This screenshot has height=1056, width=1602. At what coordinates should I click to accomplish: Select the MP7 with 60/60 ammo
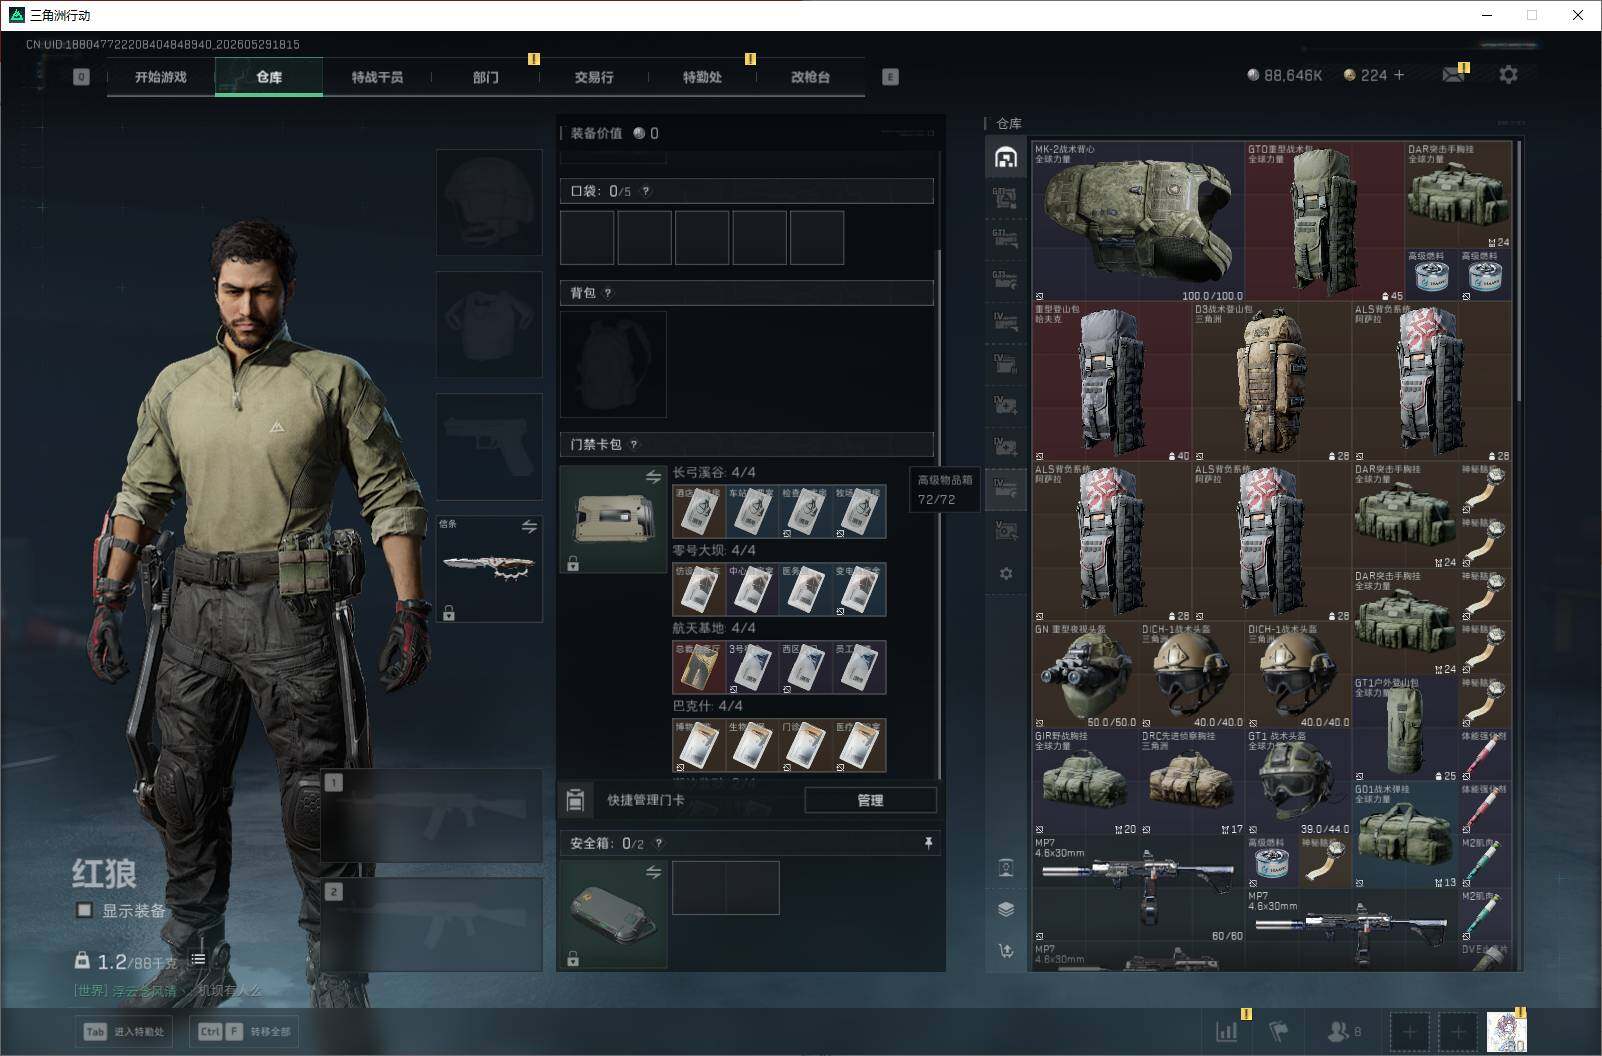coord(1138,889)
